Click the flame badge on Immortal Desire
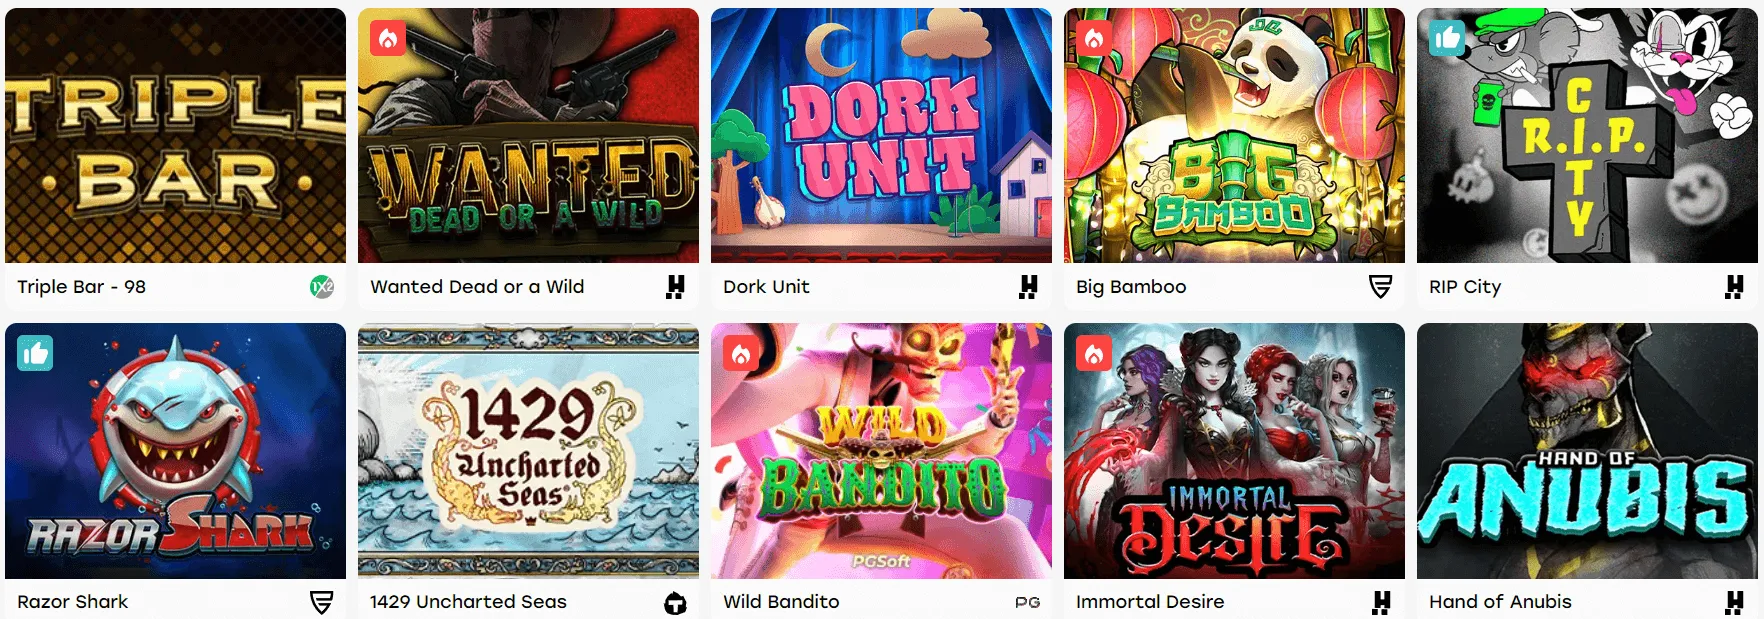The width and height of the screenshot is (1764, 619). [1094, 353]
